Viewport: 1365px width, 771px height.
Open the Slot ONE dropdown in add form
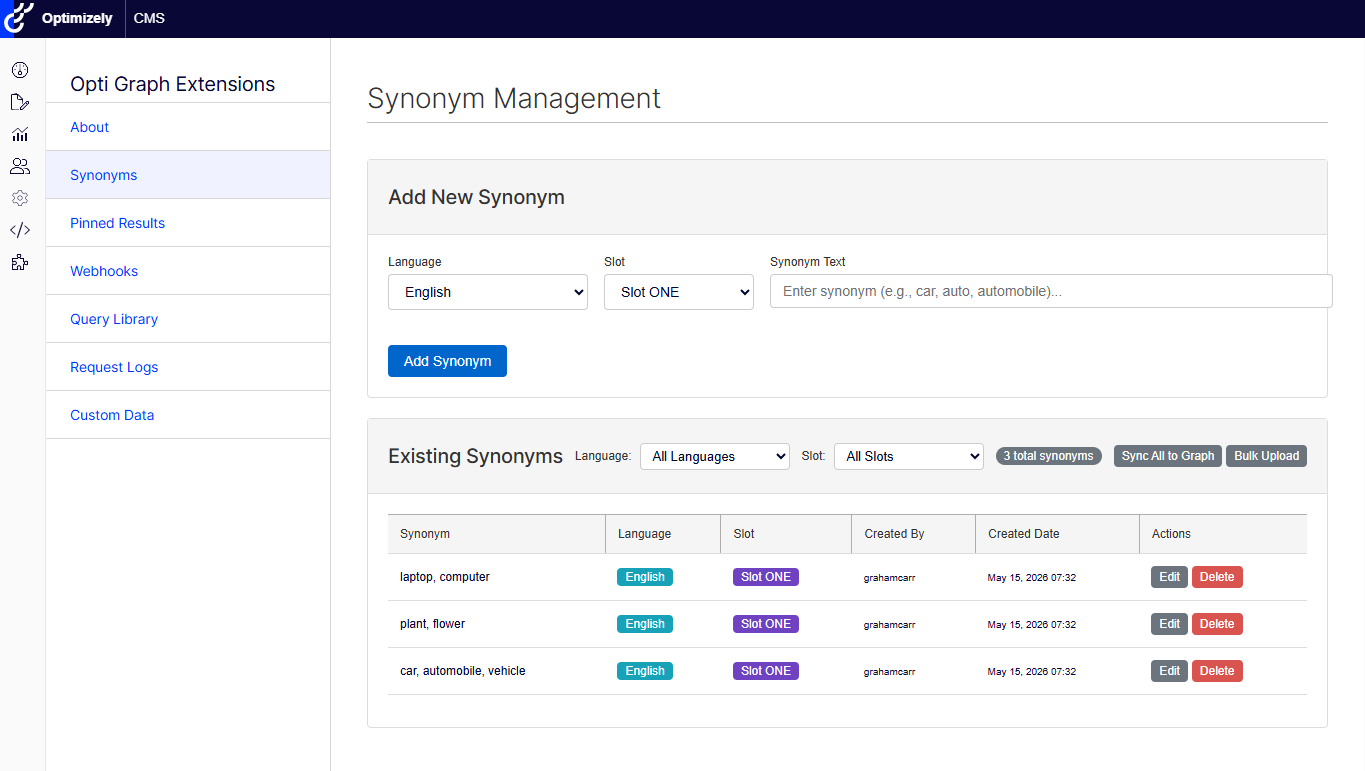coord(679,292)
